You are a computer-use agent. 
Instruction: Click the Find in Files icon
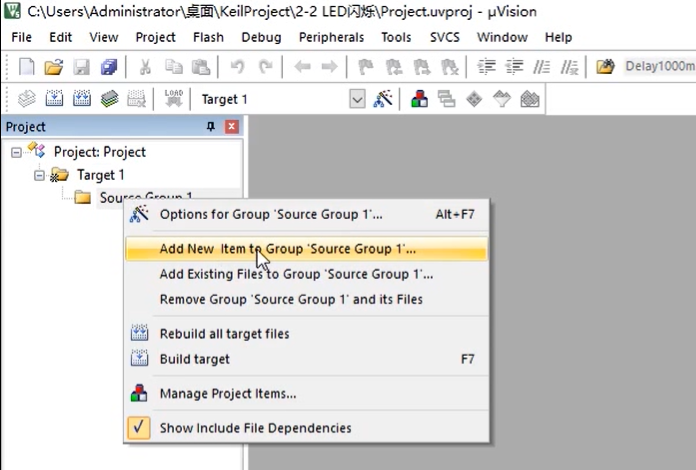[605, 67]
